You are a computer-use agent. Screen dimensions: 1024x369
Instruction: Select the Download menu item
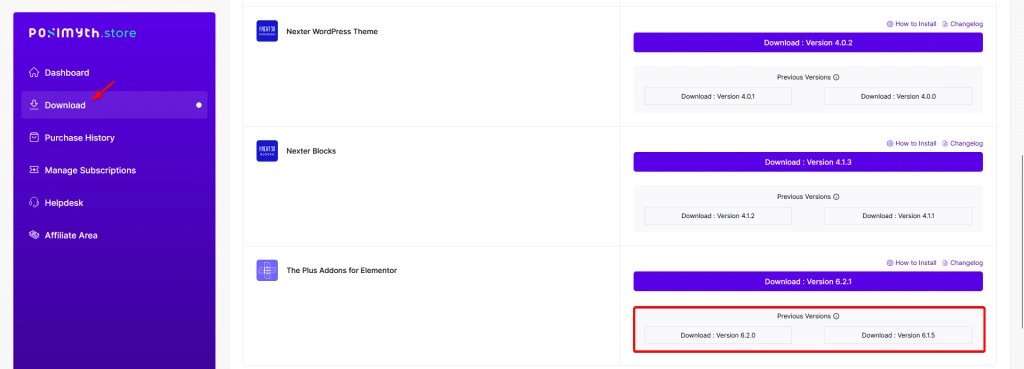[114, 104]
